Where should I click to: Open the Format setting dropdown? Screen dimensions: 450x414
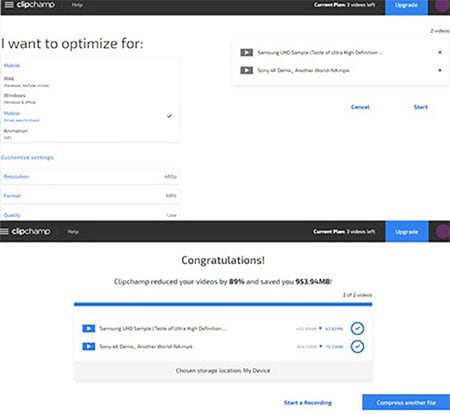[x=90, y=196]
